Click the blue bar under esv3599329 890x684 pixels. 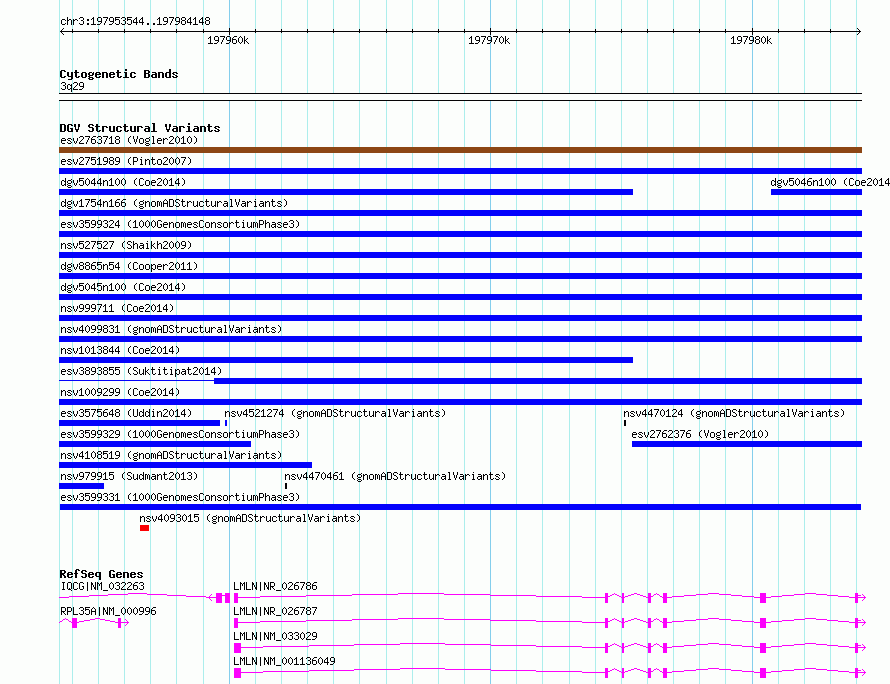click(155, 444)
